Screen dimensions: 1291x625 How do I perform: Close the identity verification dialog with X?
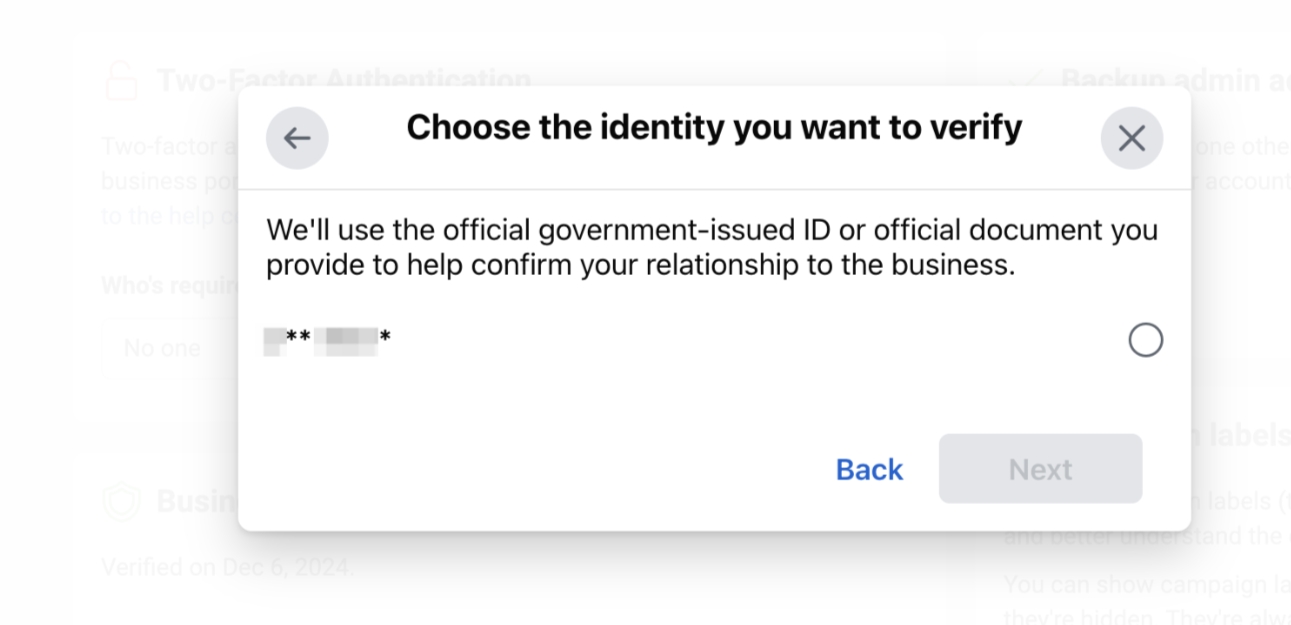[x=1131, y=138]
